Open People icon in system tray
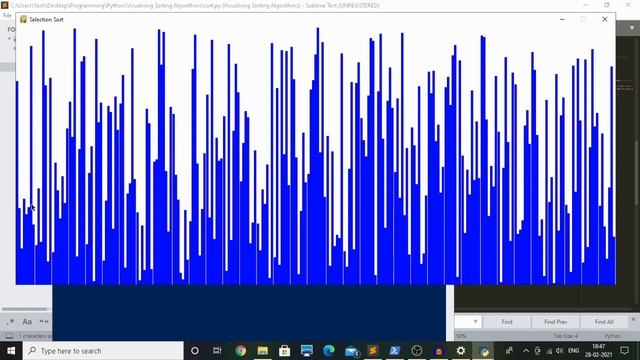Image resolution: width=640 pixels, height=360 pixels. [509, 351]
